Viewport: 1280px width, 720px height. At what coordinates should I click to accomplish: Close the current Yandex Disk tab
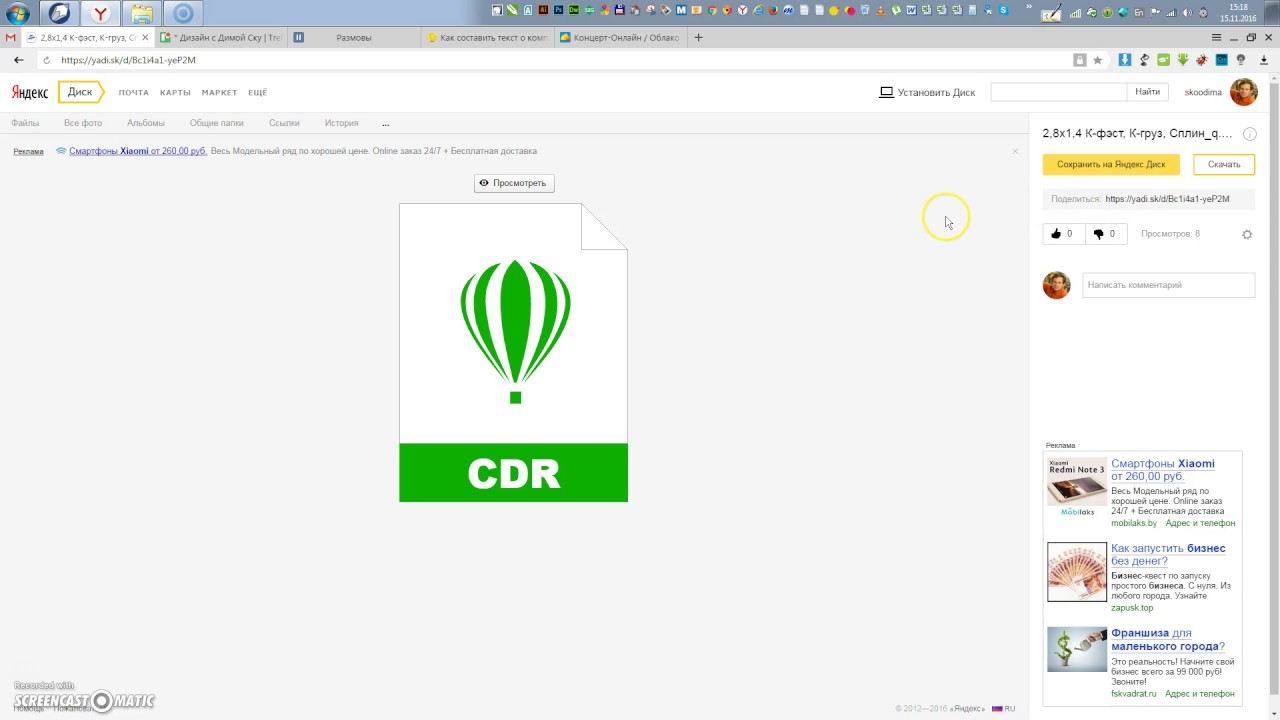145,37
